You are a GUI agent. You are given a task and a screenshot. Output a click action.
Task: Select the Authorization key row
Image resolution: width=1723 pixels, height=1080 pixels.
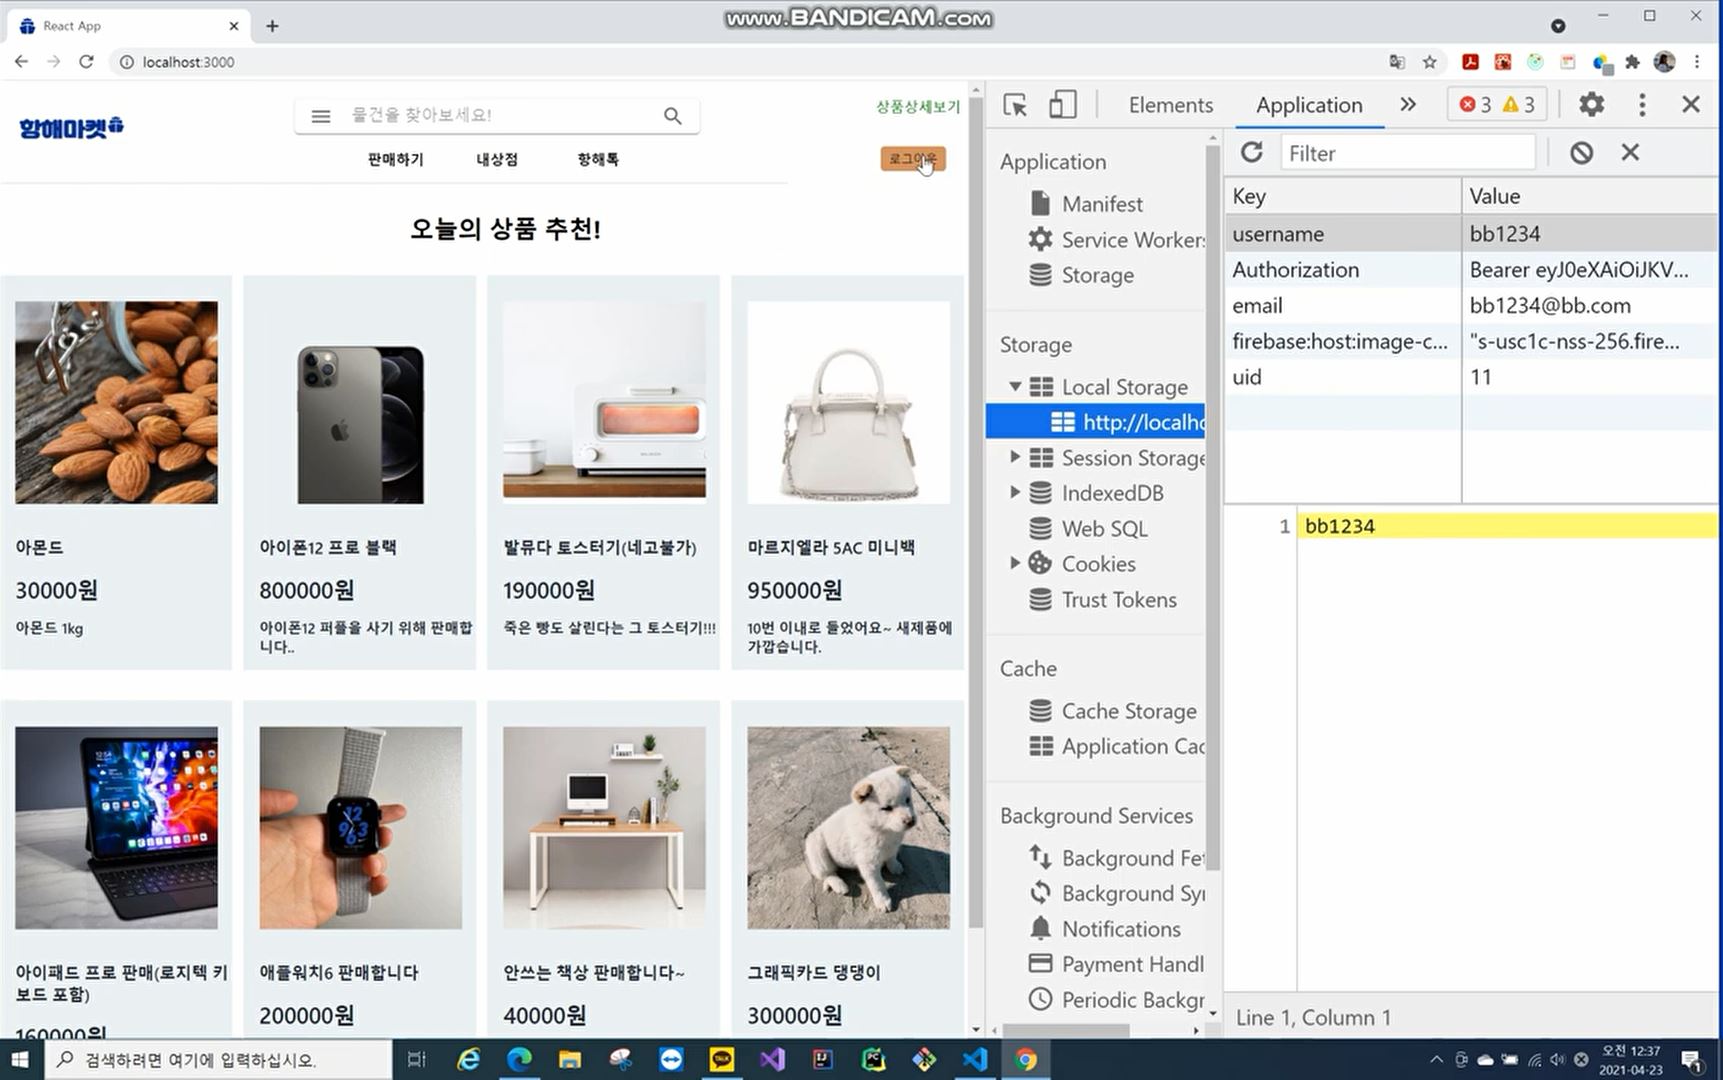1470,270
